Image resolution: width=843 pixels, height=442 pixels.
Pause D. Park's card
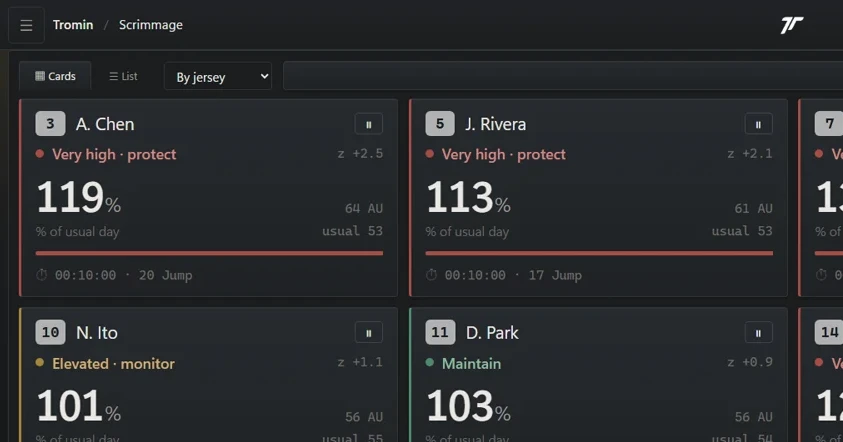[759, 333]
